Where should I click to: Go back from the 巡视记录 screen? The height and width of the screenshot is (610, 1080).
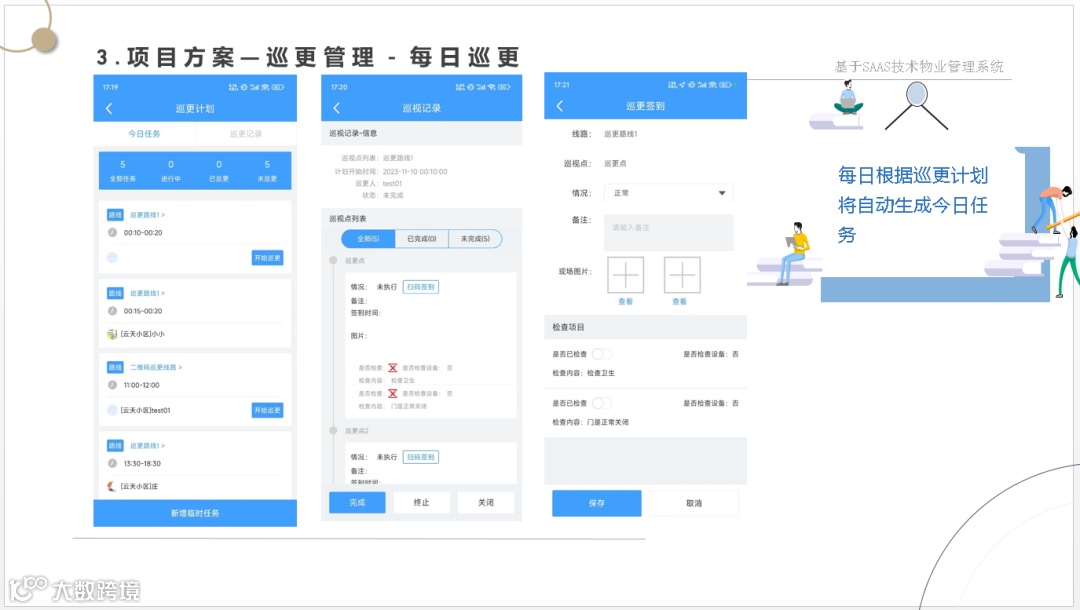coord(337,108)
